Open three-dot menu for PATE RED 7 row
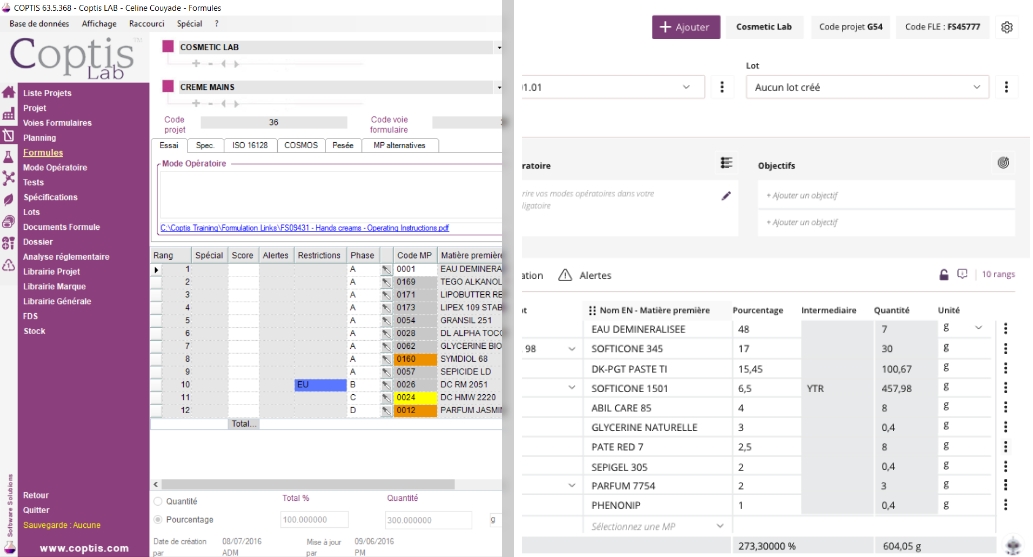 pyautogui.click(x=1005, y=446)
